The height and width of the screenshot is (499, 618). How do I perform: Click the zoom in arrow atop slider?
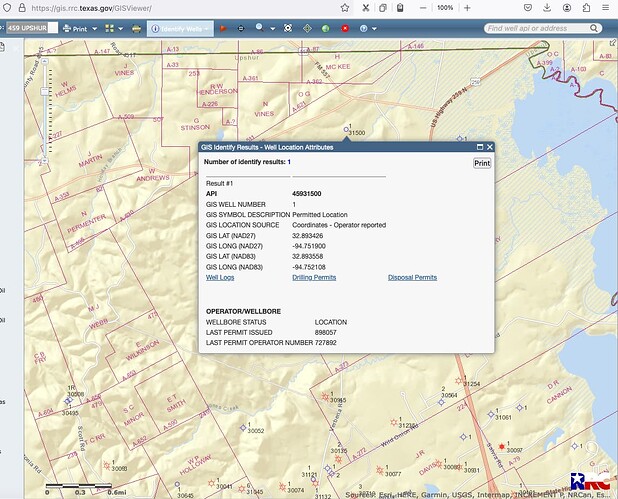[45, 62]
